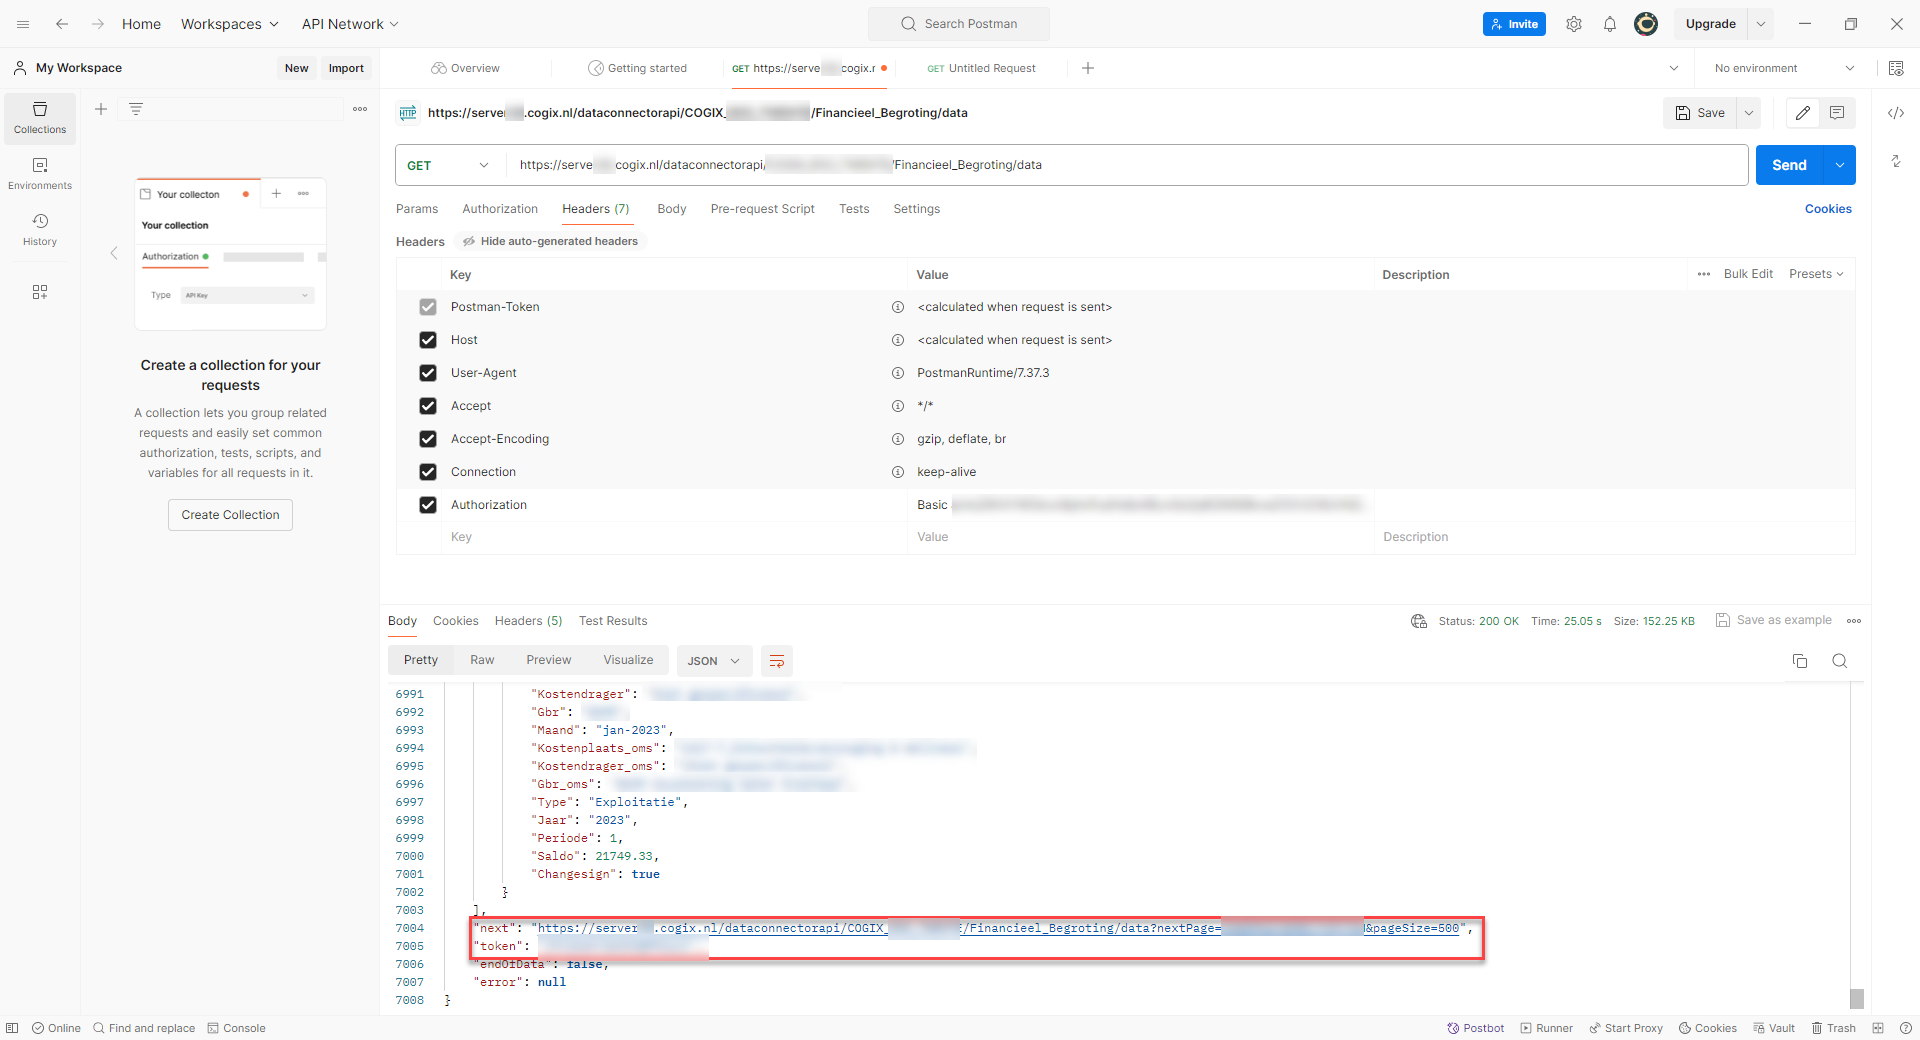Image resolution: width=1920 pixels, height=1040 pixels.
Task: Open the Workspaces dropdown
Action: (230, 24)
